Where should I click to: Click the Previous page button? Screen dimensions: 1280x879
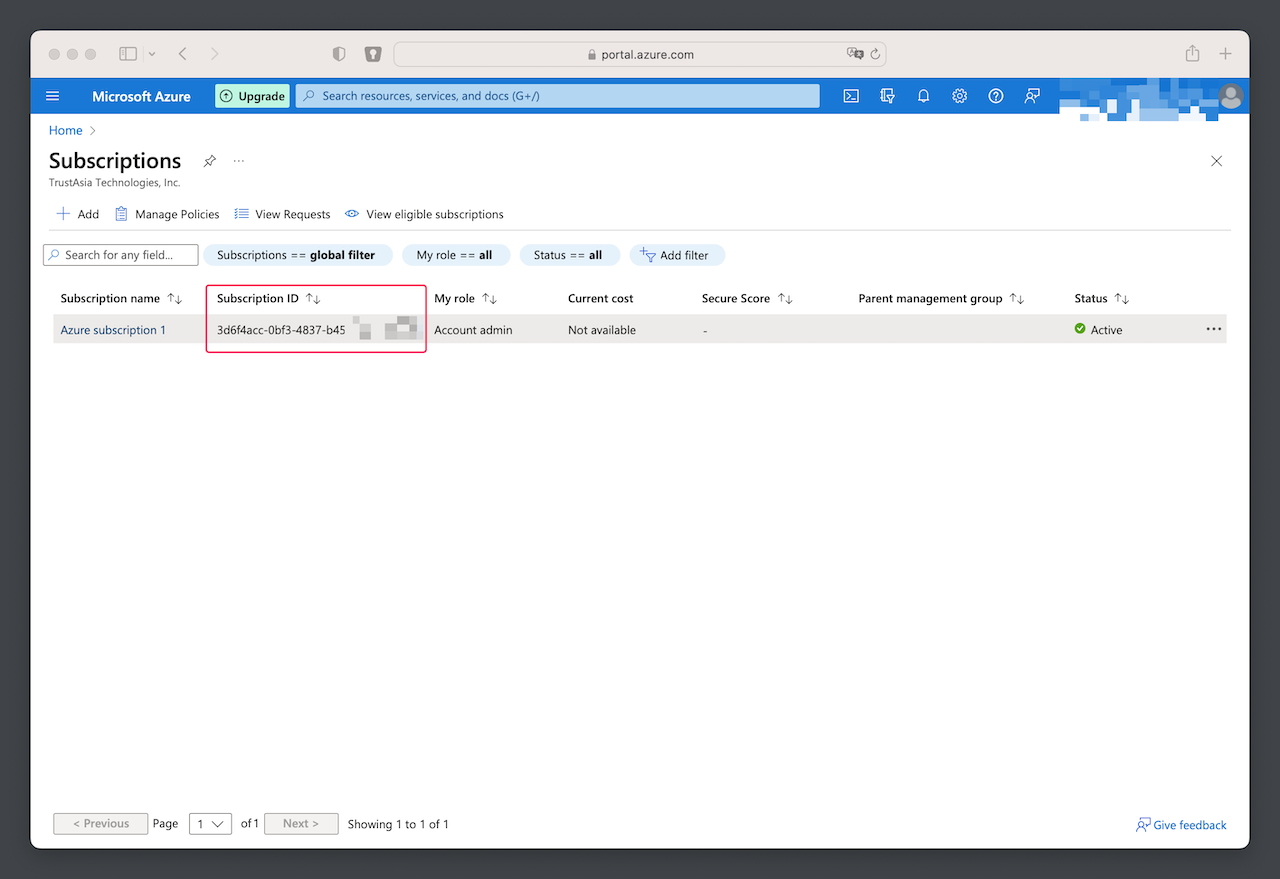point(101,824)
